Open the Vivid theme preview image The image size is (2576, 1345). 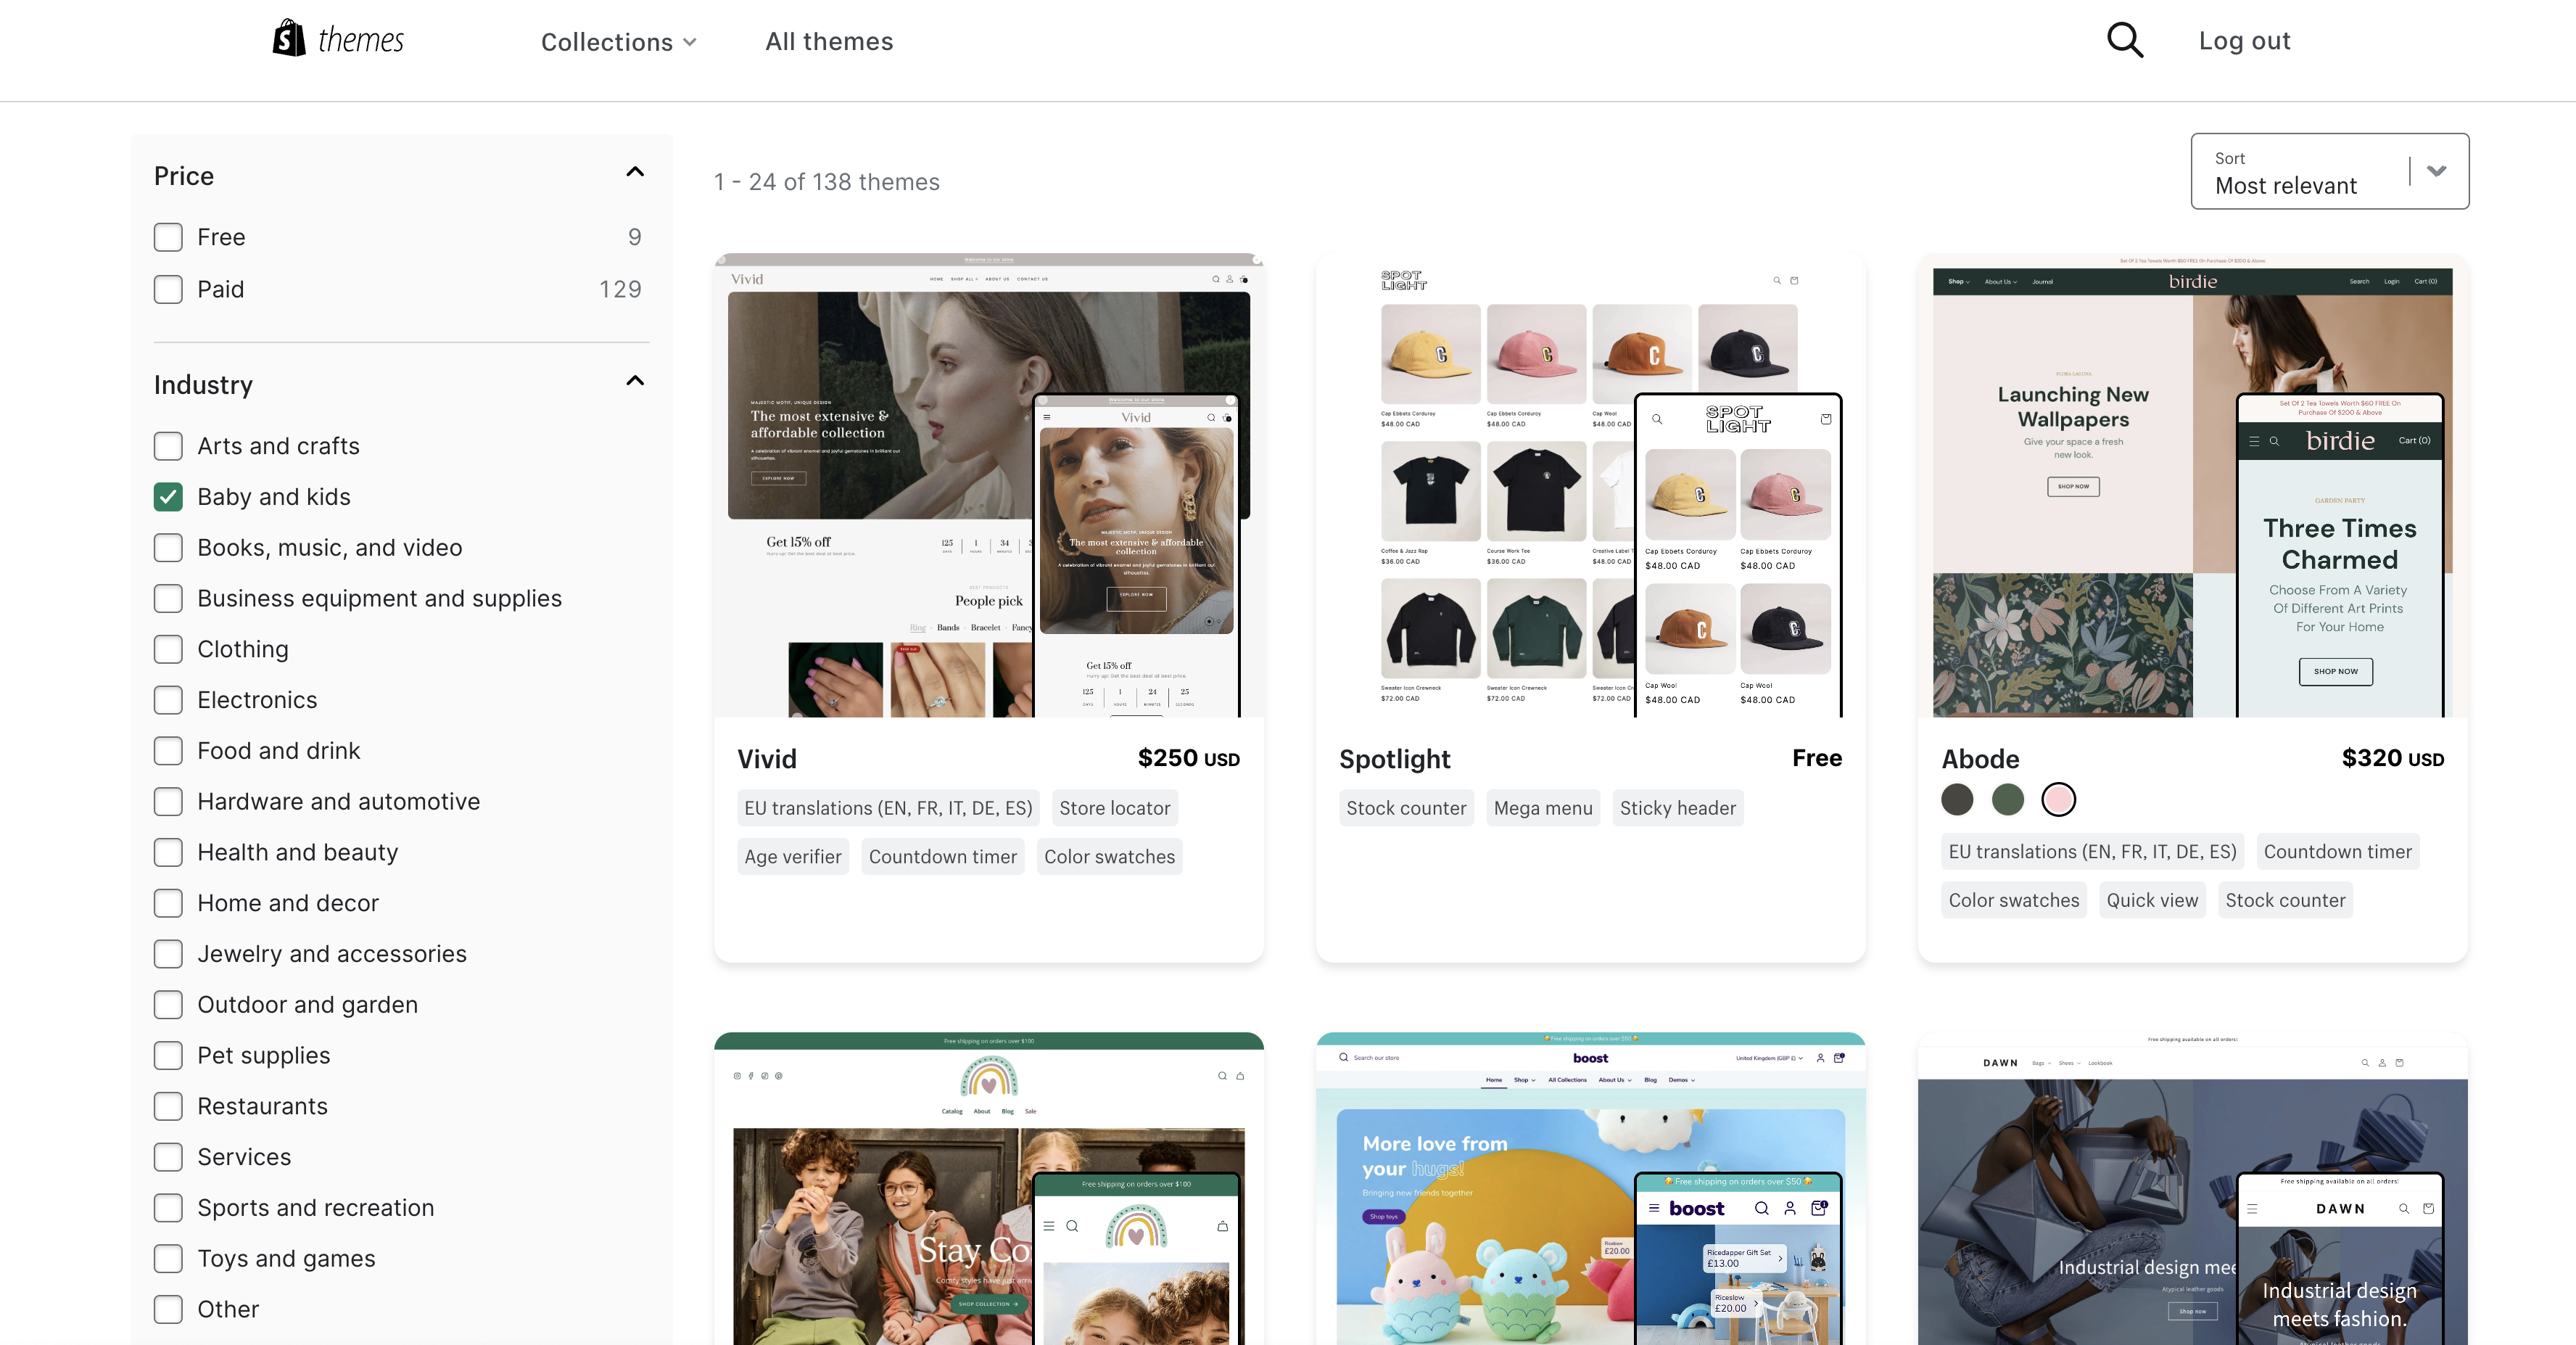(x=988, y=485)
